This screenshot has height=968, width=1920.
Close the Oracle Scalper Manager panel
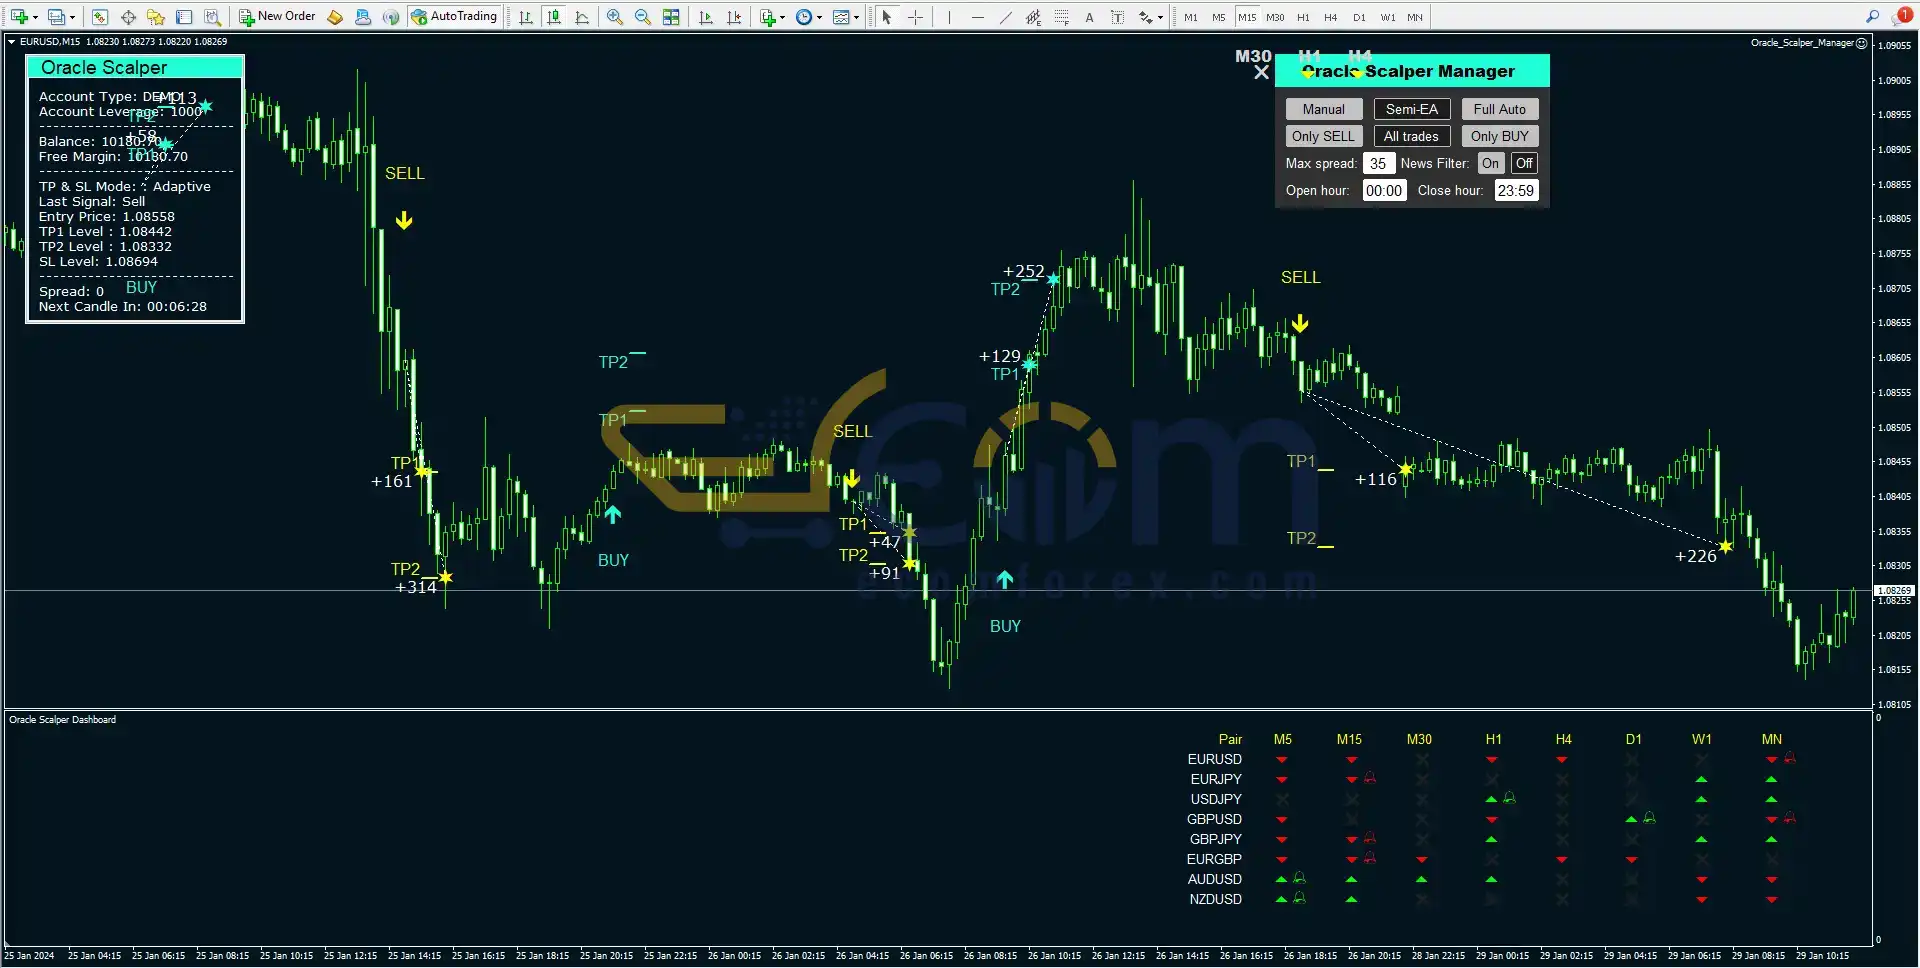coord(1261,72)
